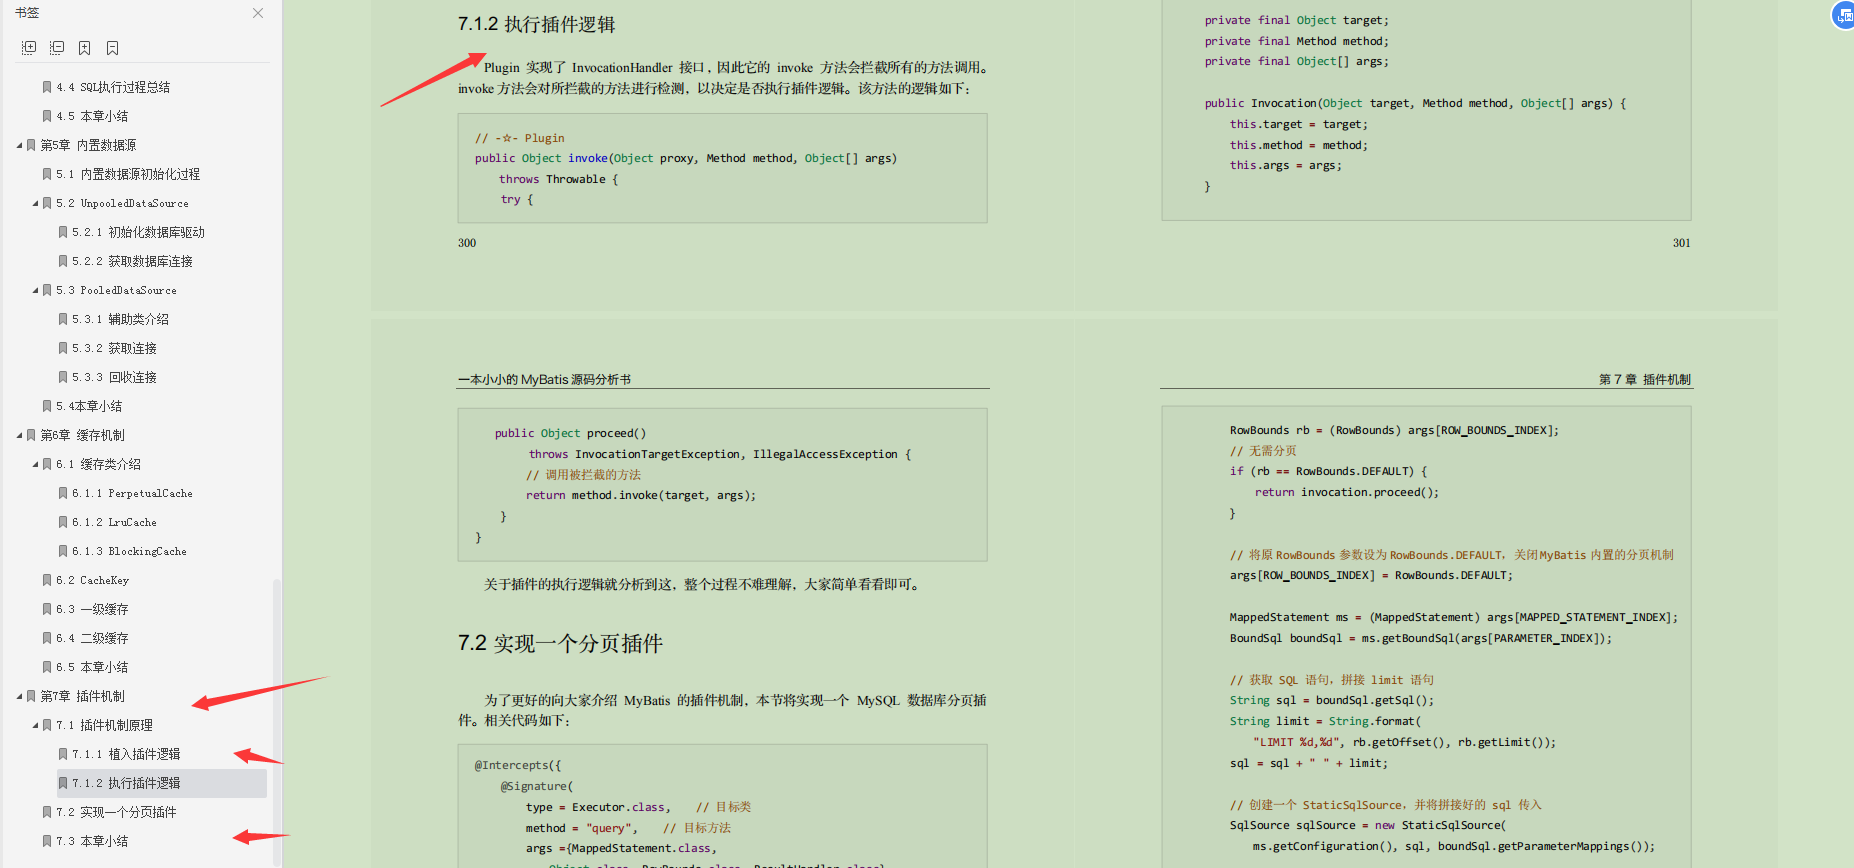Collapse the 第5章 内置数据源 chapter
This screenshot has height=868, width=1854.
tap(19, 145)
